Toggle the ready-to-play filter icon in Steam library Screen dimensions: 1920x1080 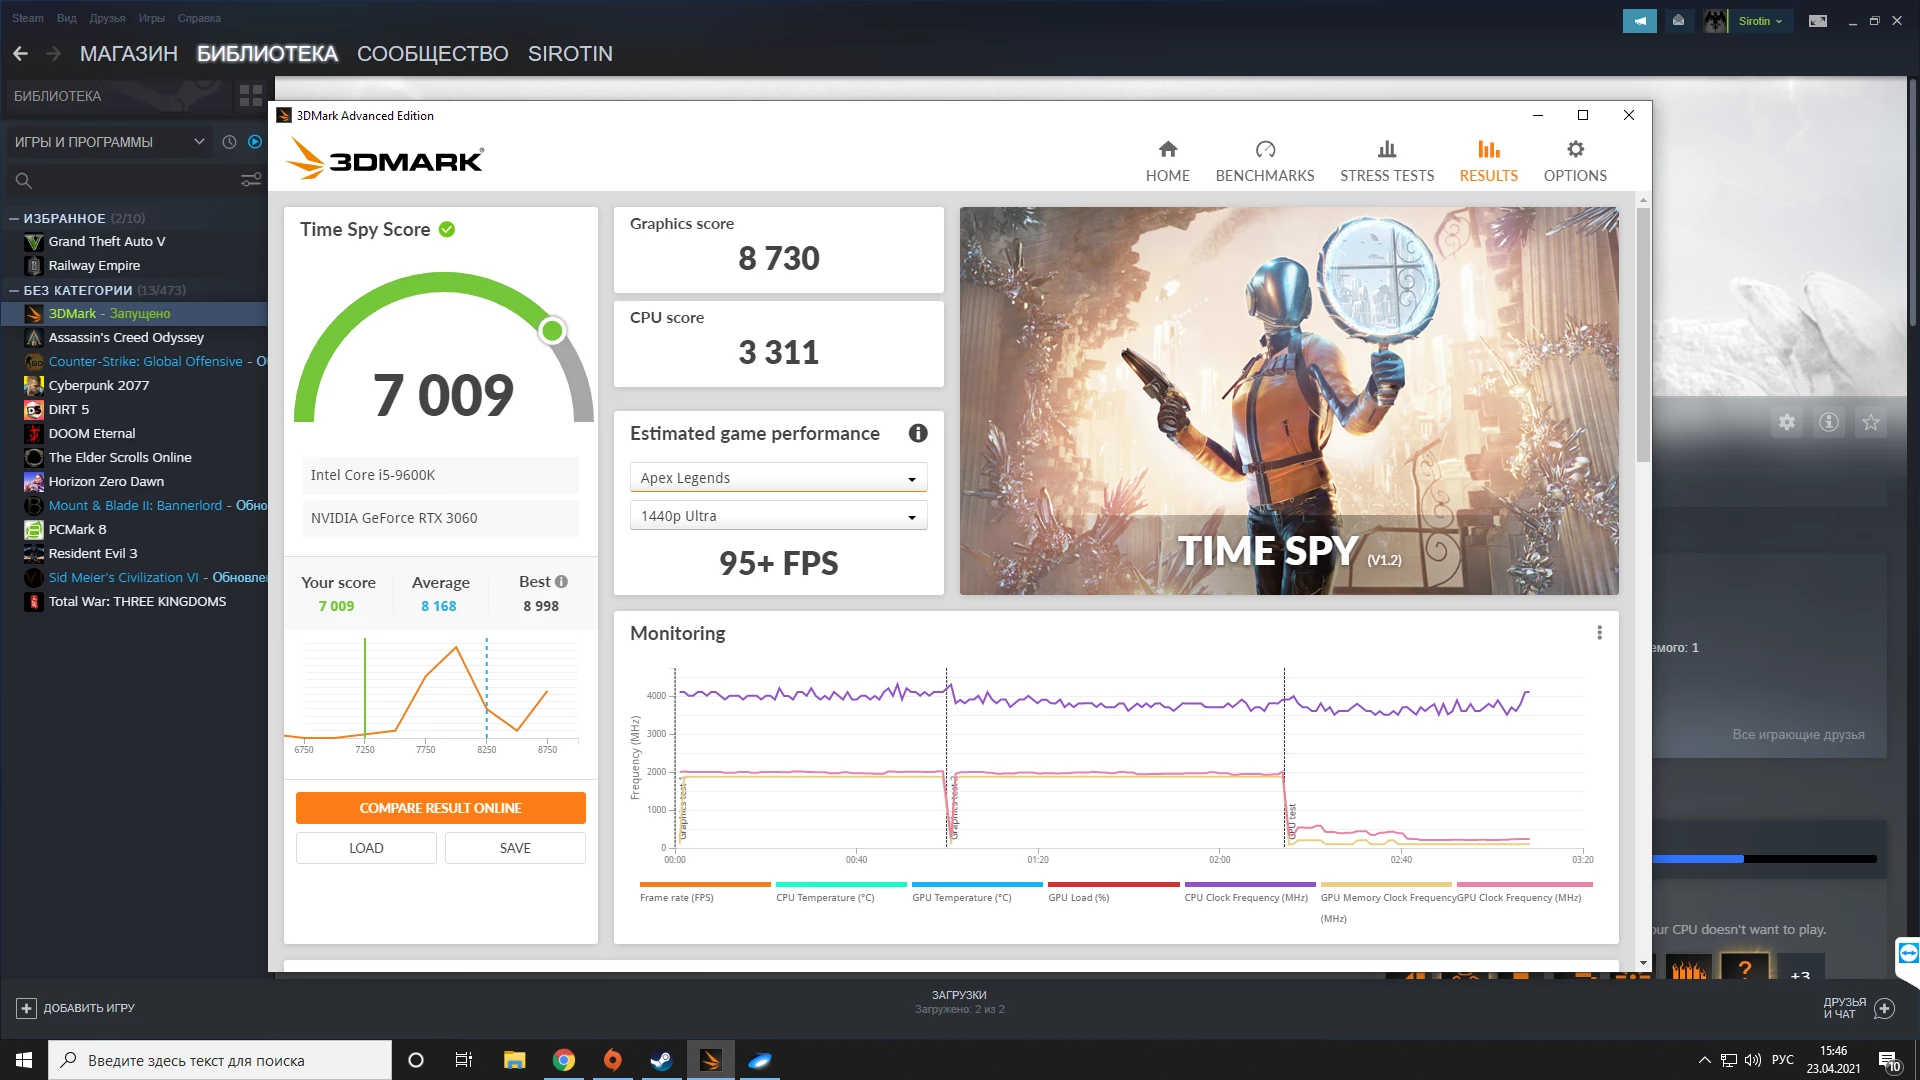tap(255, 142)
